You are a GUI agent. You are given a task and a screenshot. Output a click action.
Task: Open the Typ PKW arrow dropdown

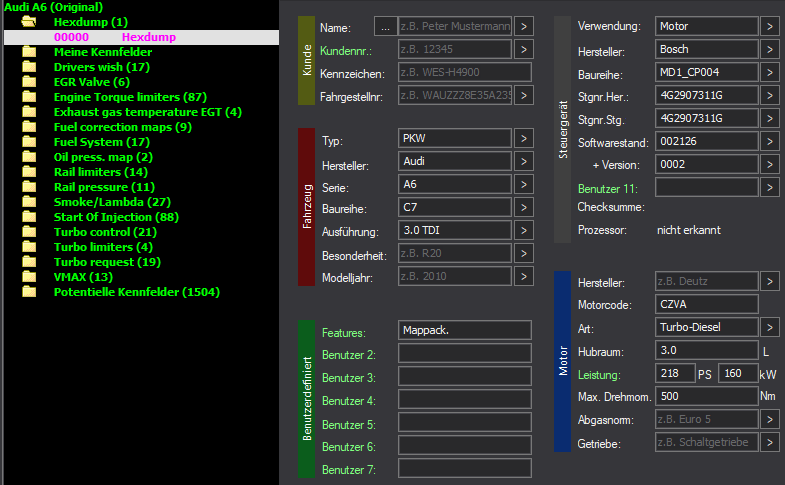[524, 138]
